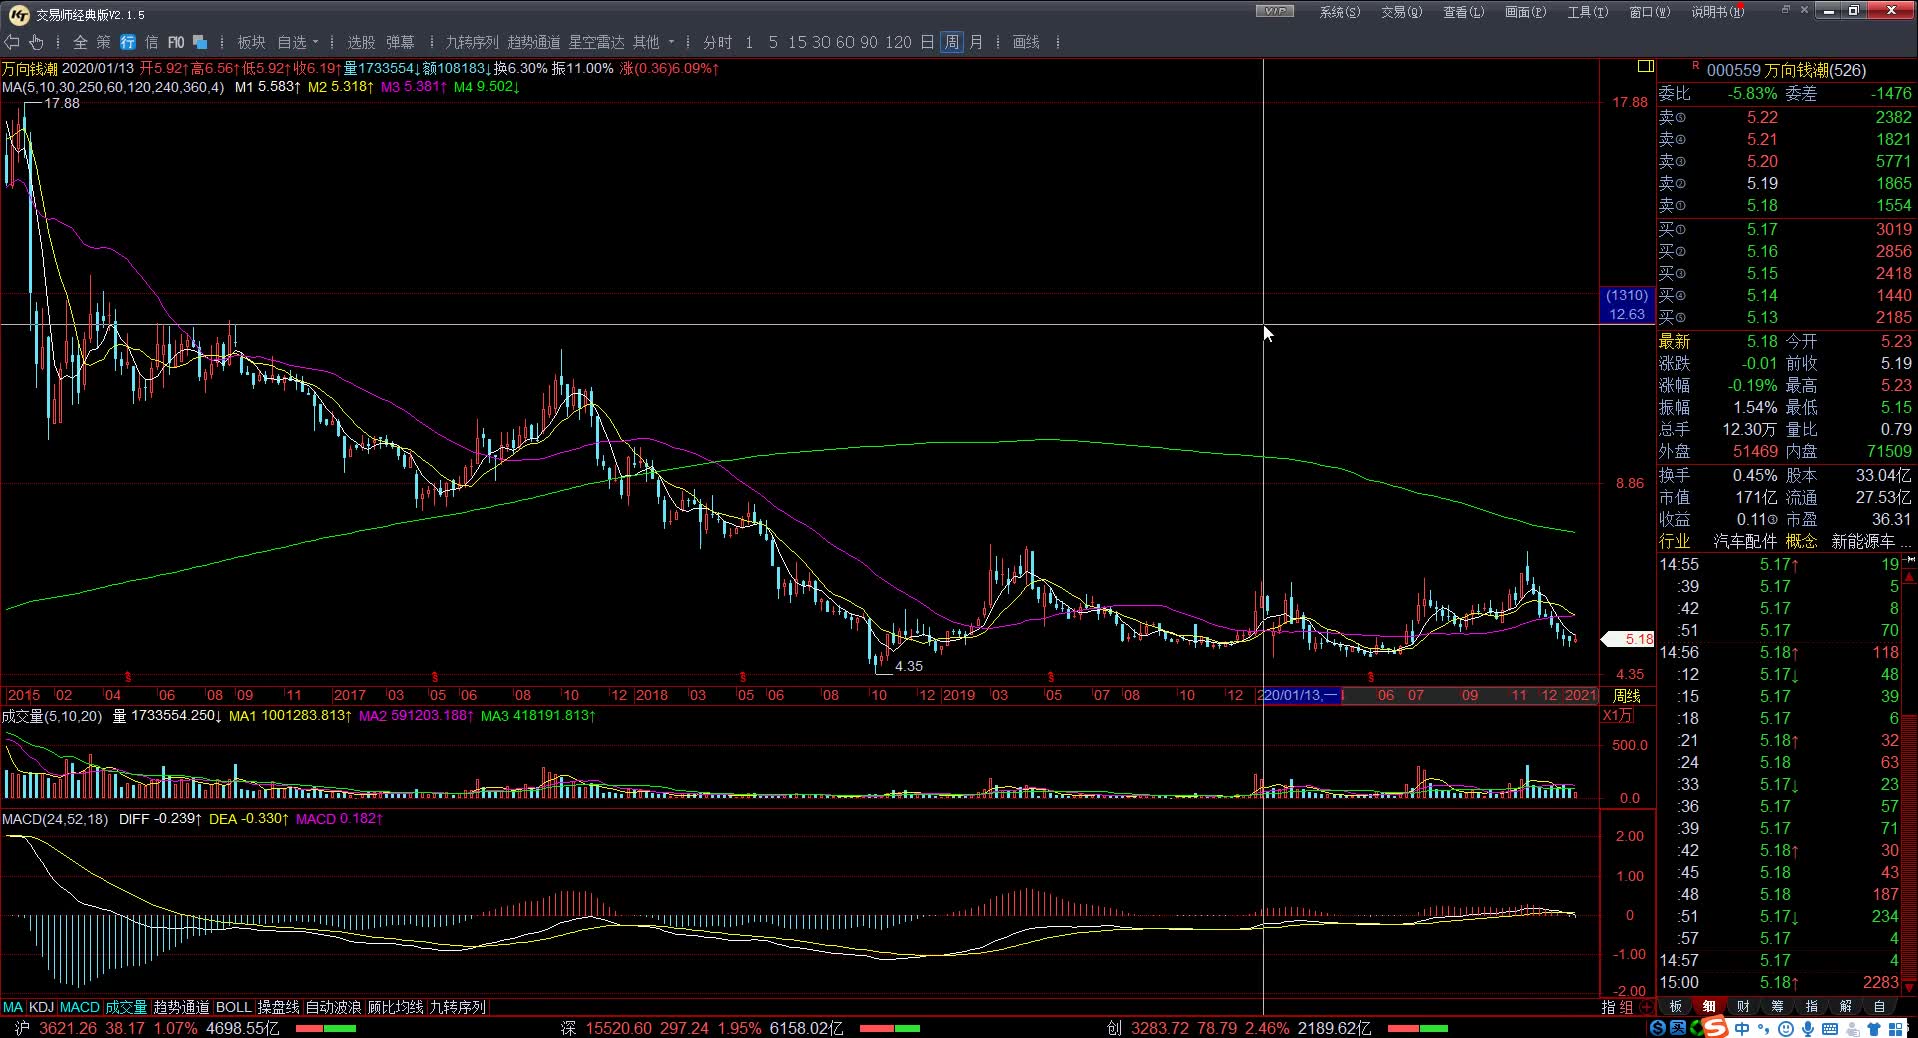Select the 120 minute period
The image size is (1918, 1038).
tap(898, 42)
